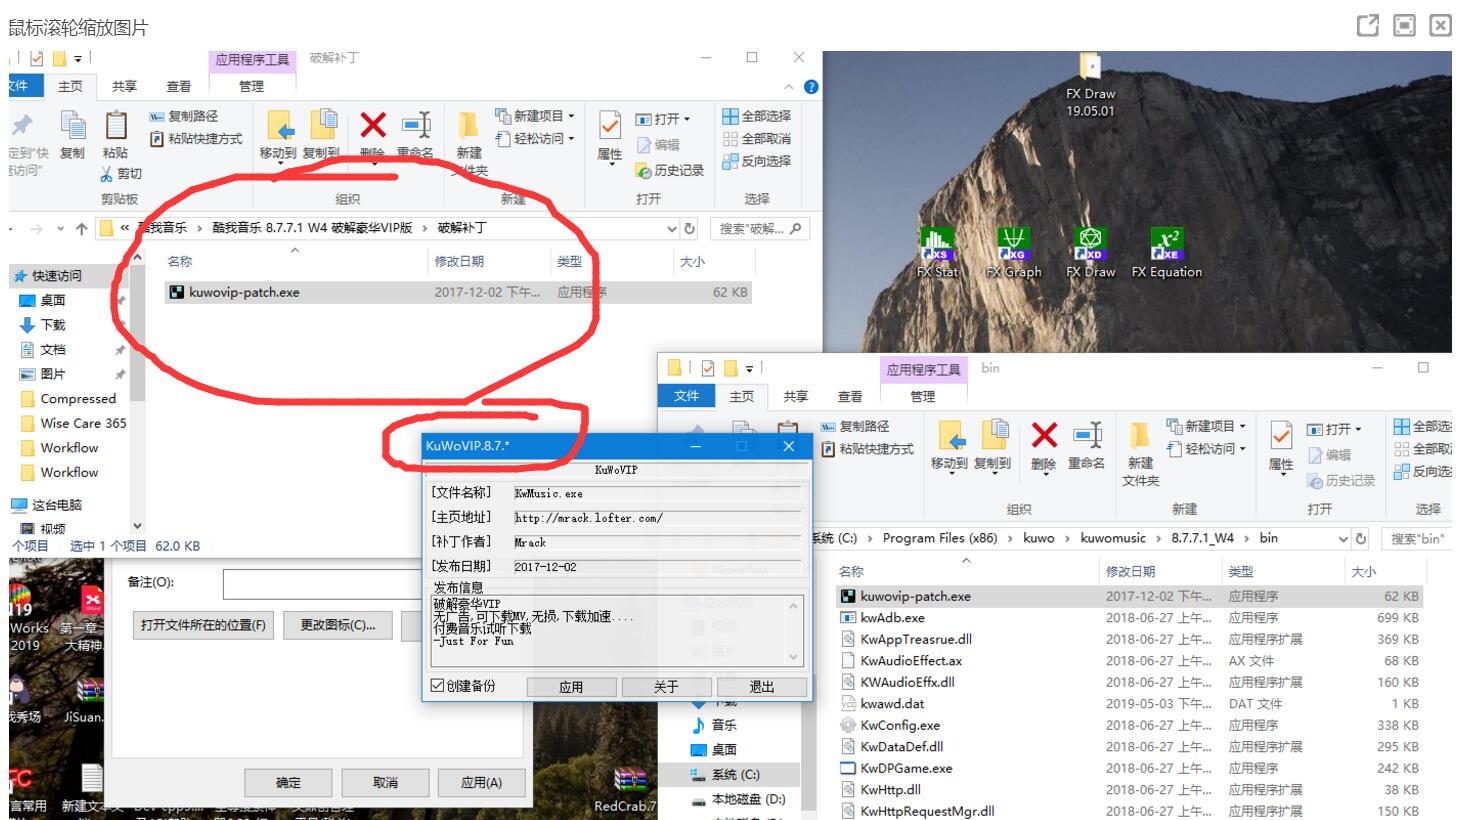Viewport: 1465px width, 820px height.
Task: Select 下载 in 破解补丁 window sidebar
Action: coord(53,325)
